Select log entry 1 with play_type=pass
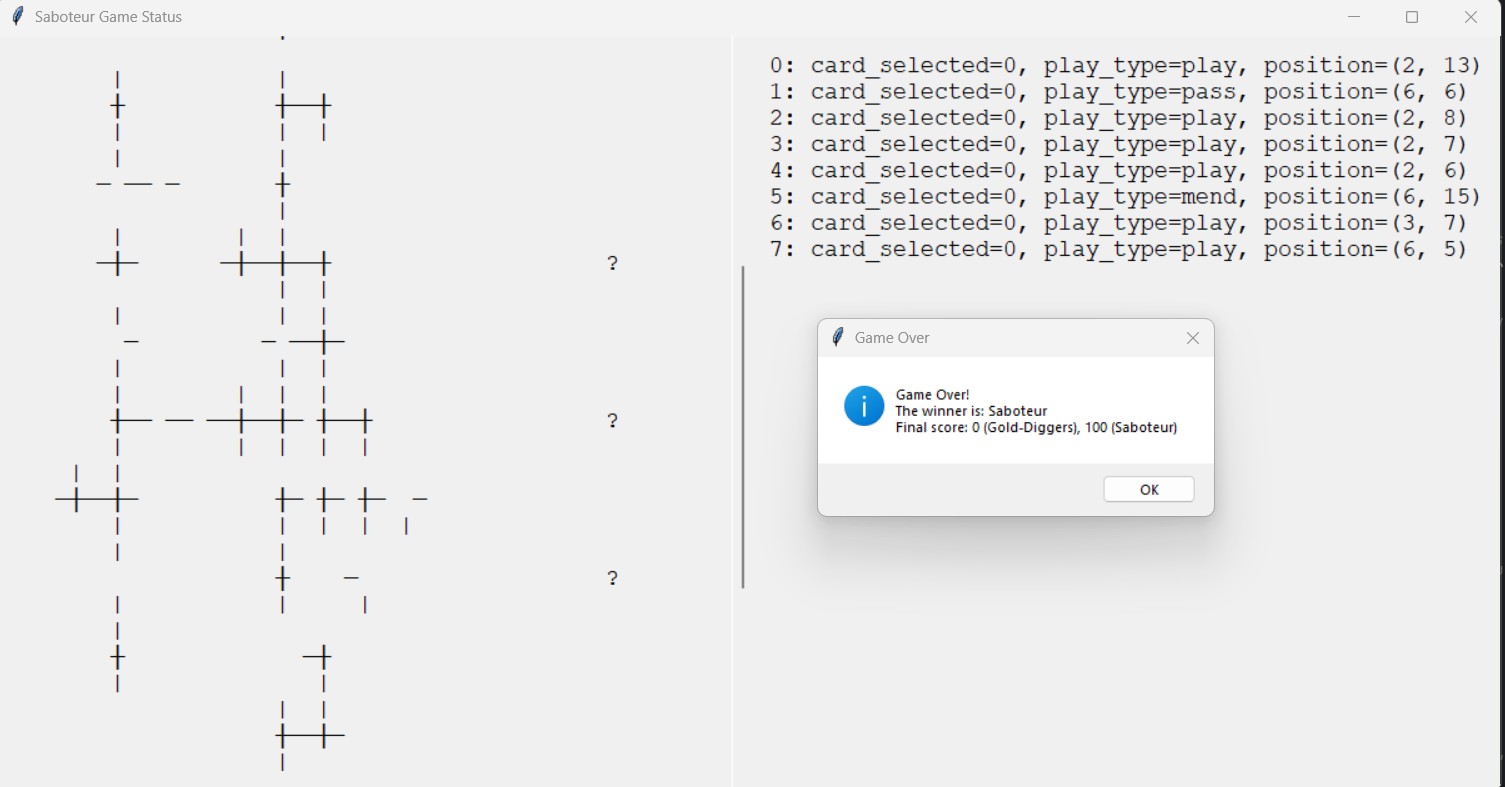 tap(1118, 92)
